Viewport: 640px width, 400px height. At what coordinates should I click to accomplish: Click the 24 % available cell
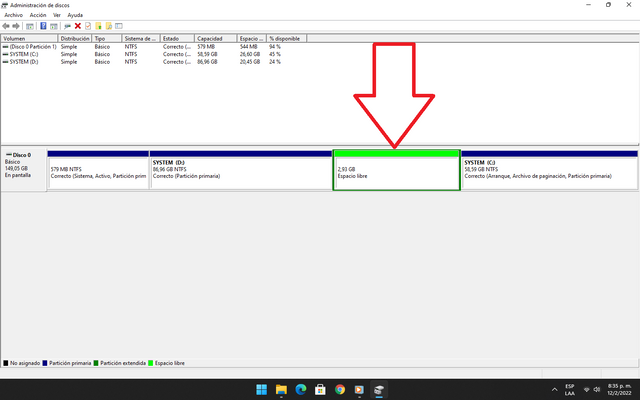275,62
